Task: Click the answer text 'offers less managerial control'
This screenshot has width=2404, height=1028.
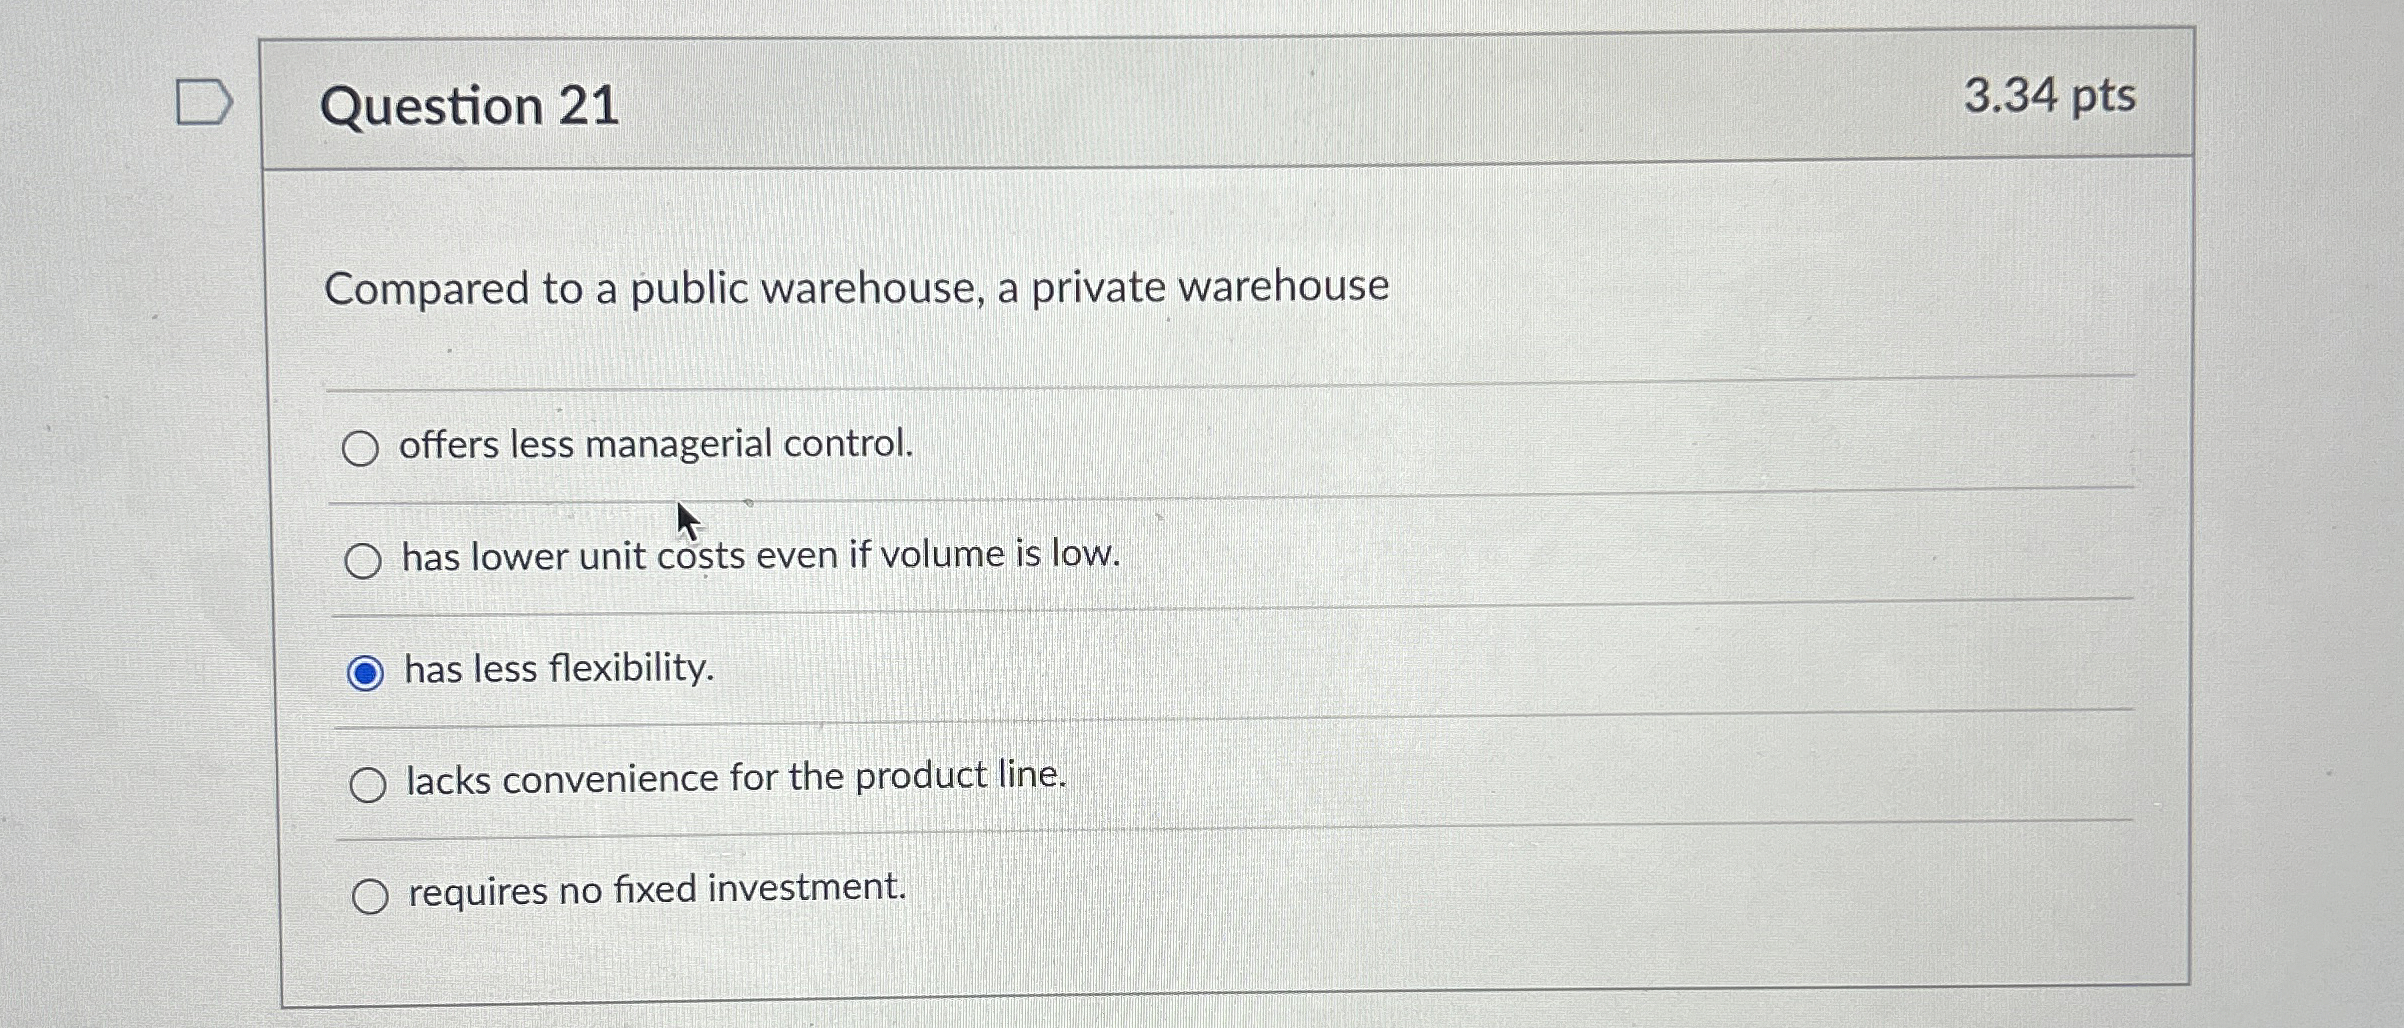Action: pos(657,444)
